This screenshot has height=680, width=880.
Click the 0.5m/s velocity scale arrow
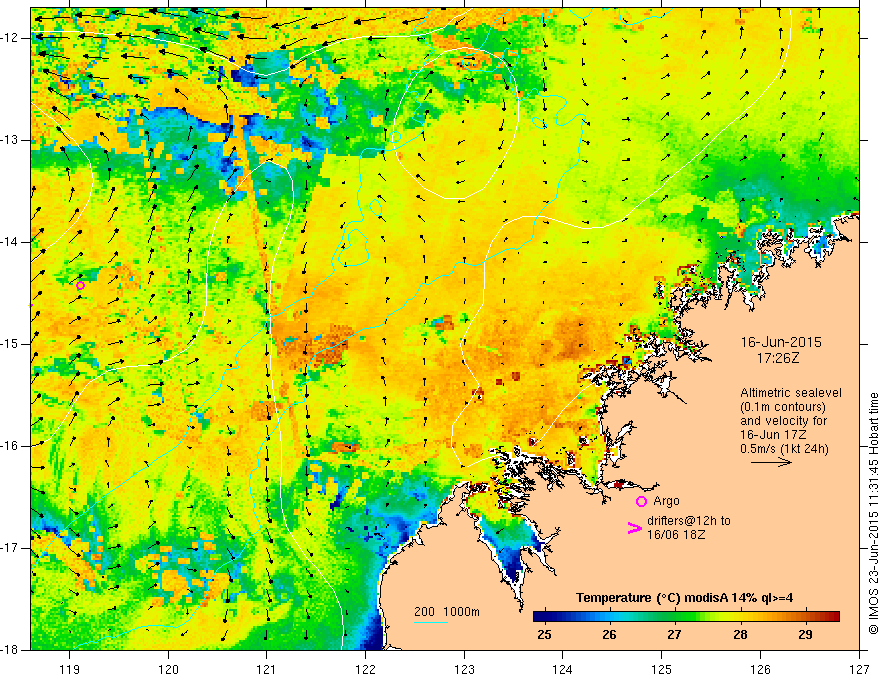pos(771,462)
